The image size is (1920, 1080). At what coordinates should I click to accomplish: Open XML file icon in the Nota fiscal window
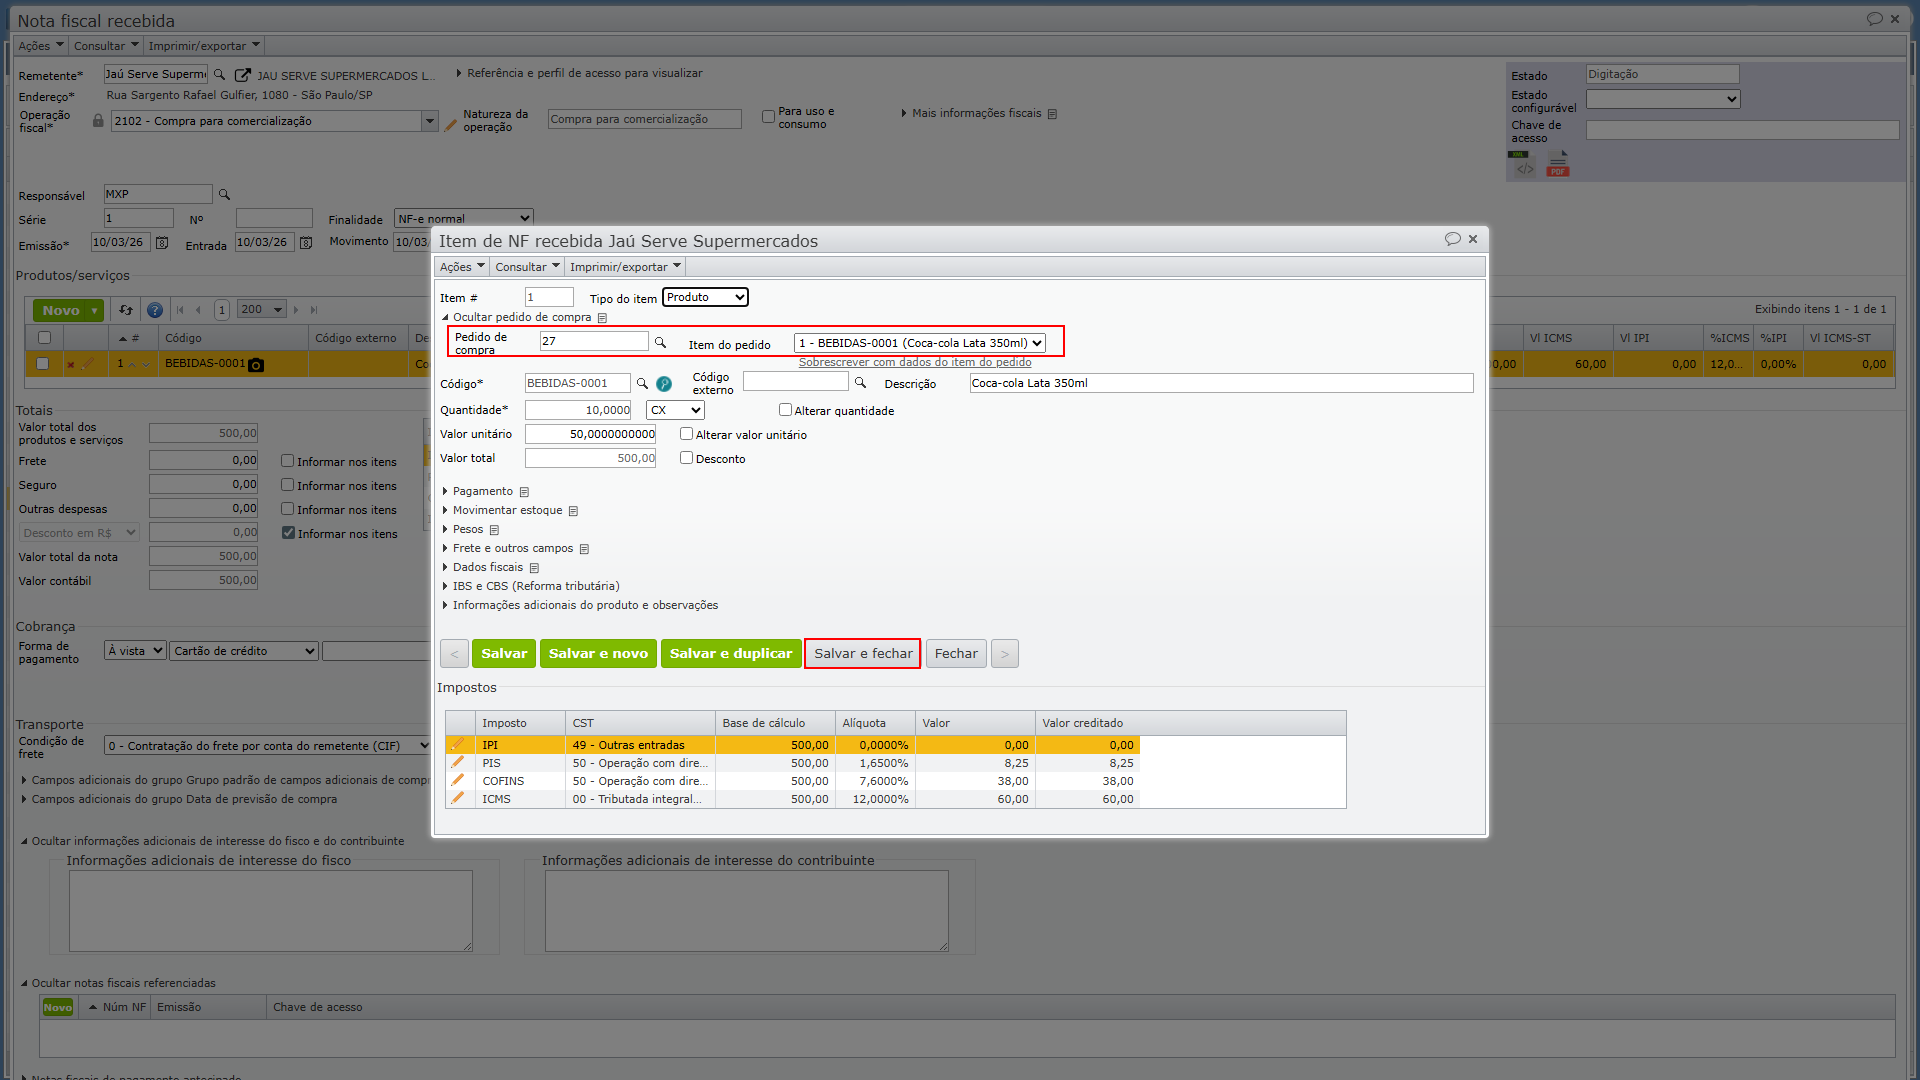tap(1523, 164)
